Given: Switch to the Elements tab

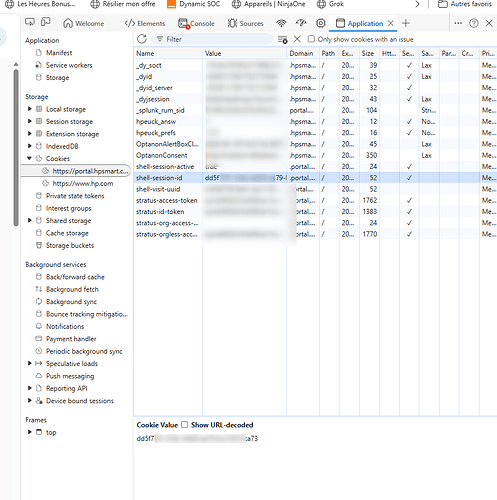Looking at the screenshot, I should pyautogui.click(x=145, y=23).
